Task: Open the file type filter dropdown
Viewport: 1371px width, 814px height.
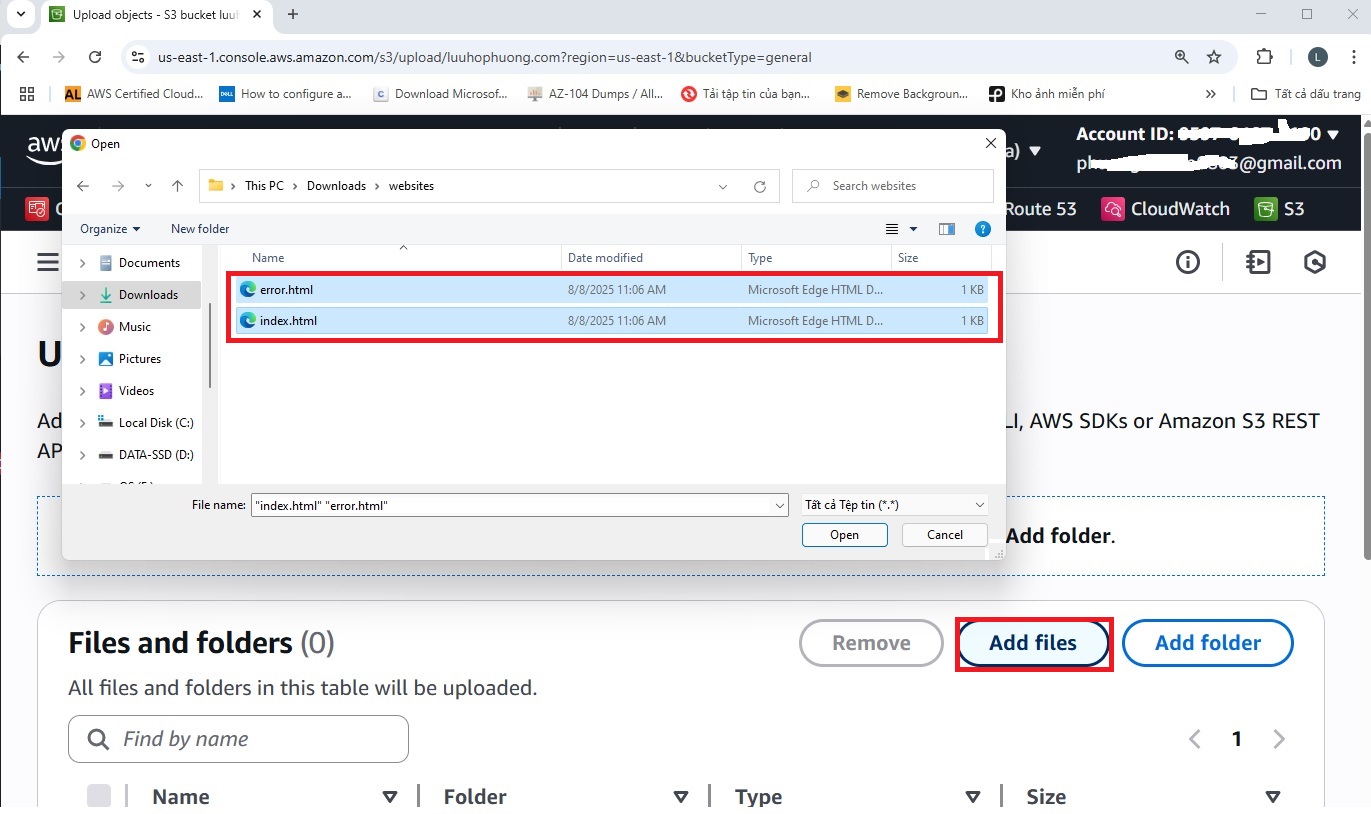Action: point(894,506)
